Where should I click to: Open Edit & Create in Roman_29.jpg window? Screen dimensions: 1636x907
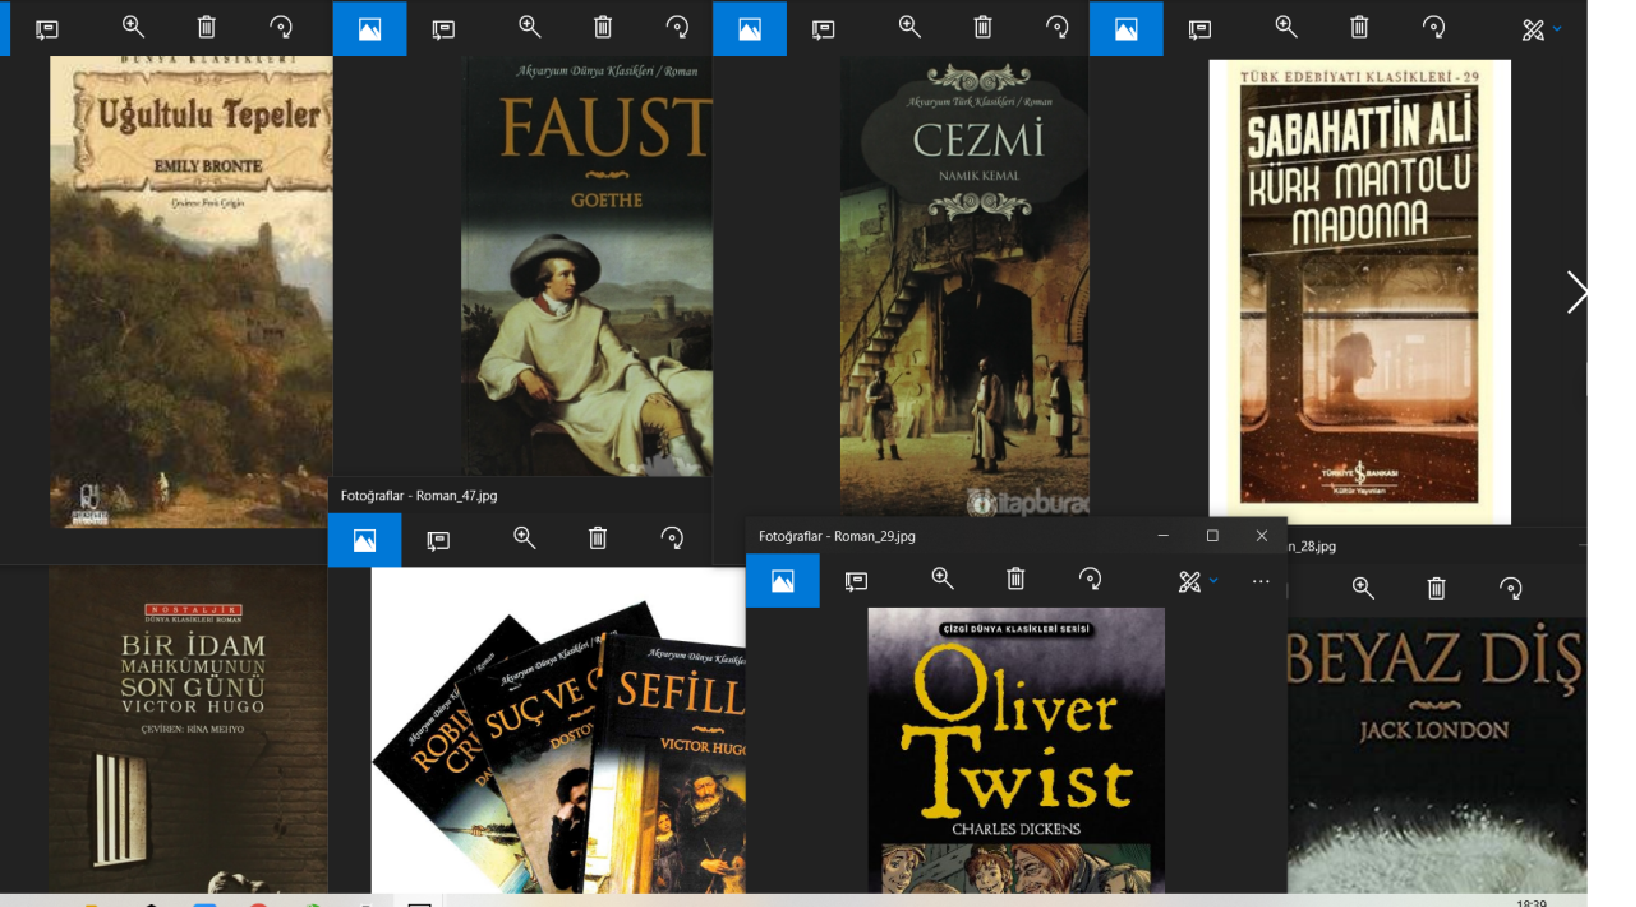click(x=1189, y=581)
